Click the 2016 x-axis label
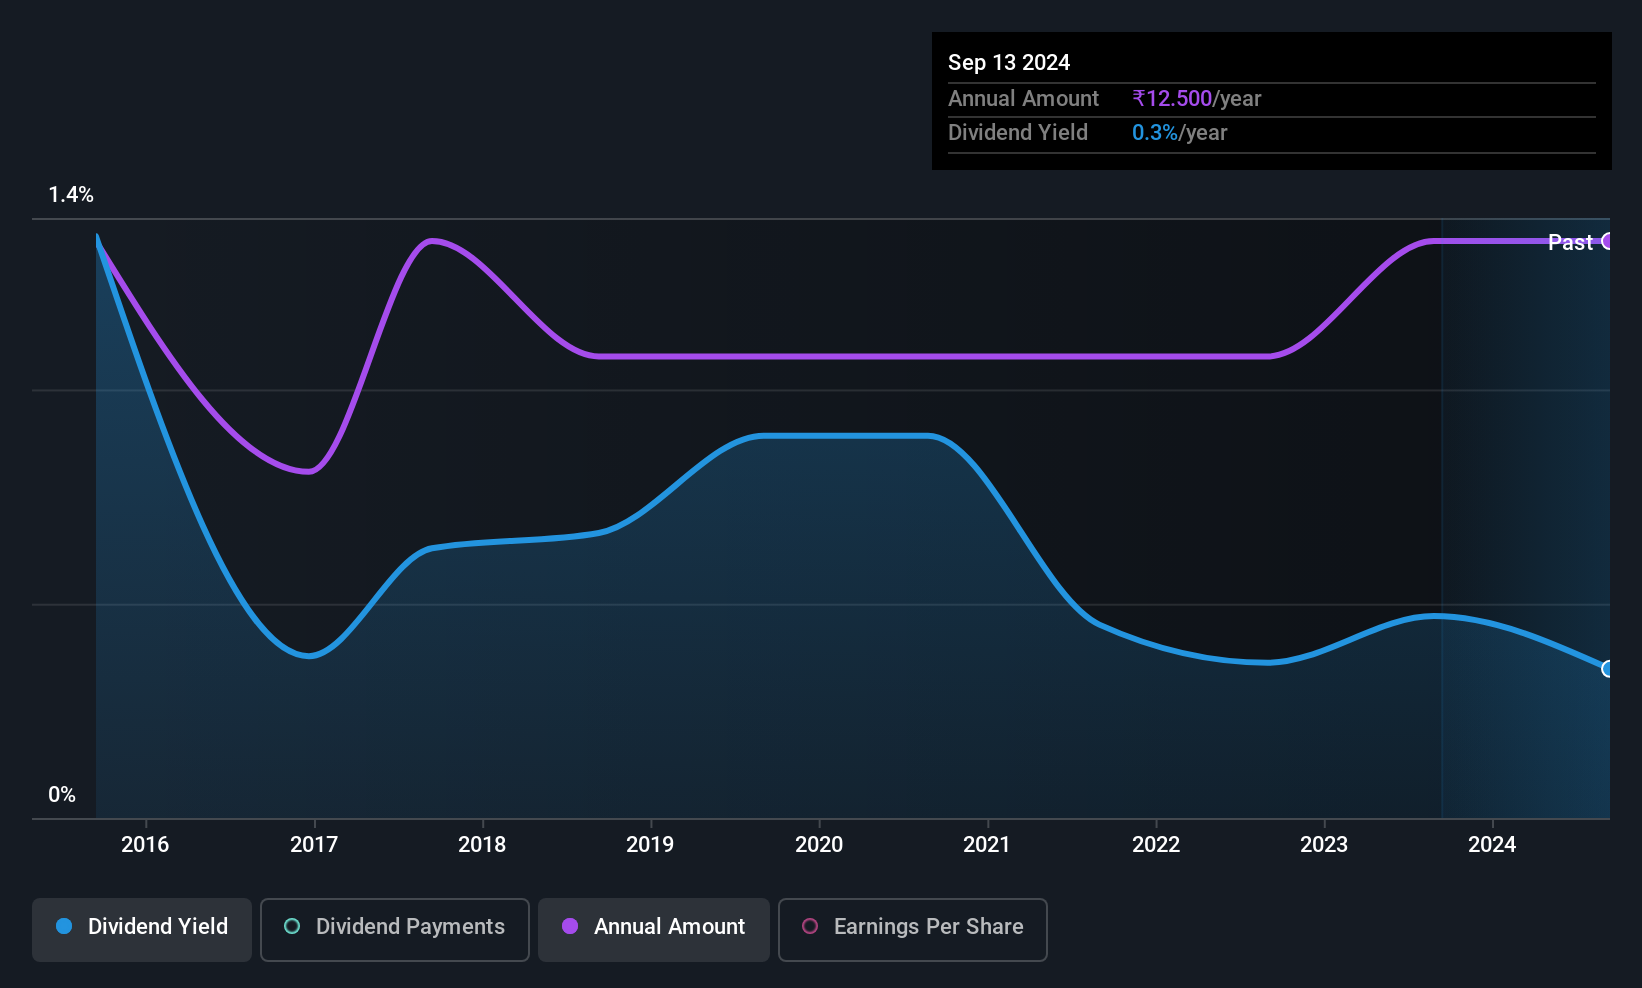1642x988 pixels. pyautogui.click(x=145, y=845)
